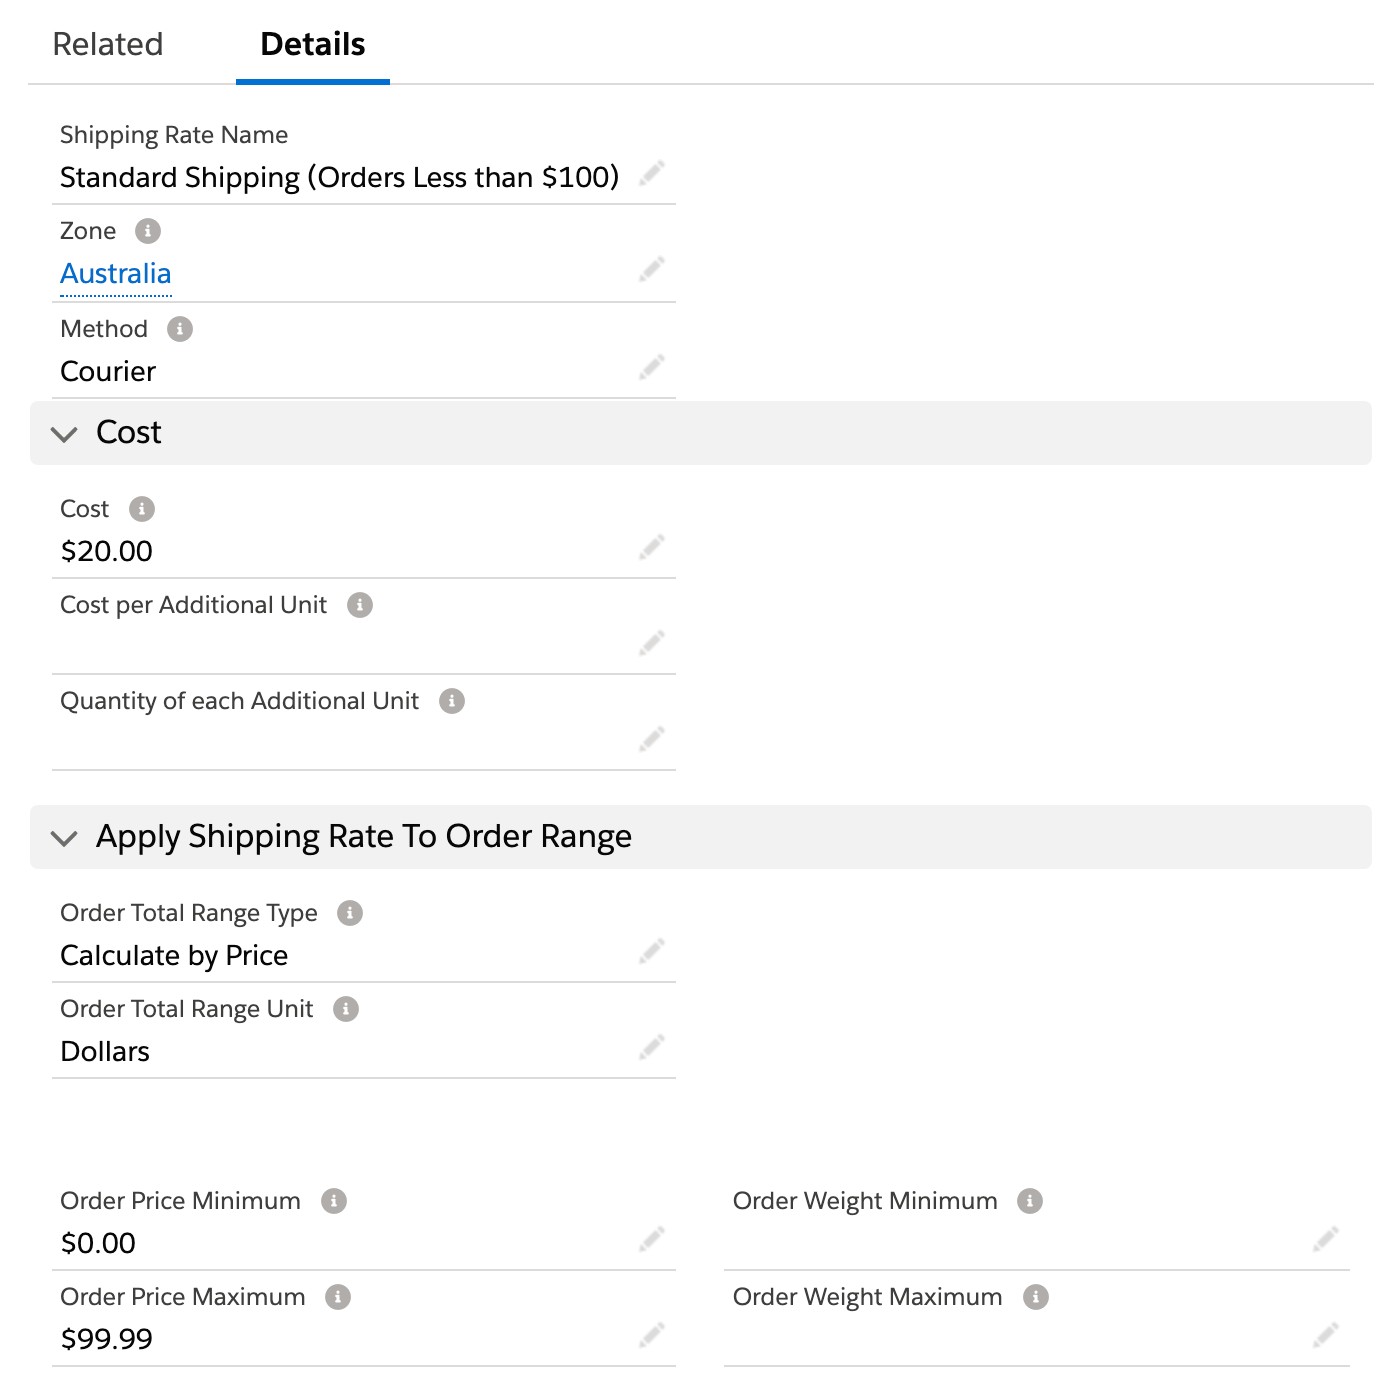The image size is (1400, 1400).
Task: Edit Order Total Range Type with pencil icon
Action: [652, 951]
